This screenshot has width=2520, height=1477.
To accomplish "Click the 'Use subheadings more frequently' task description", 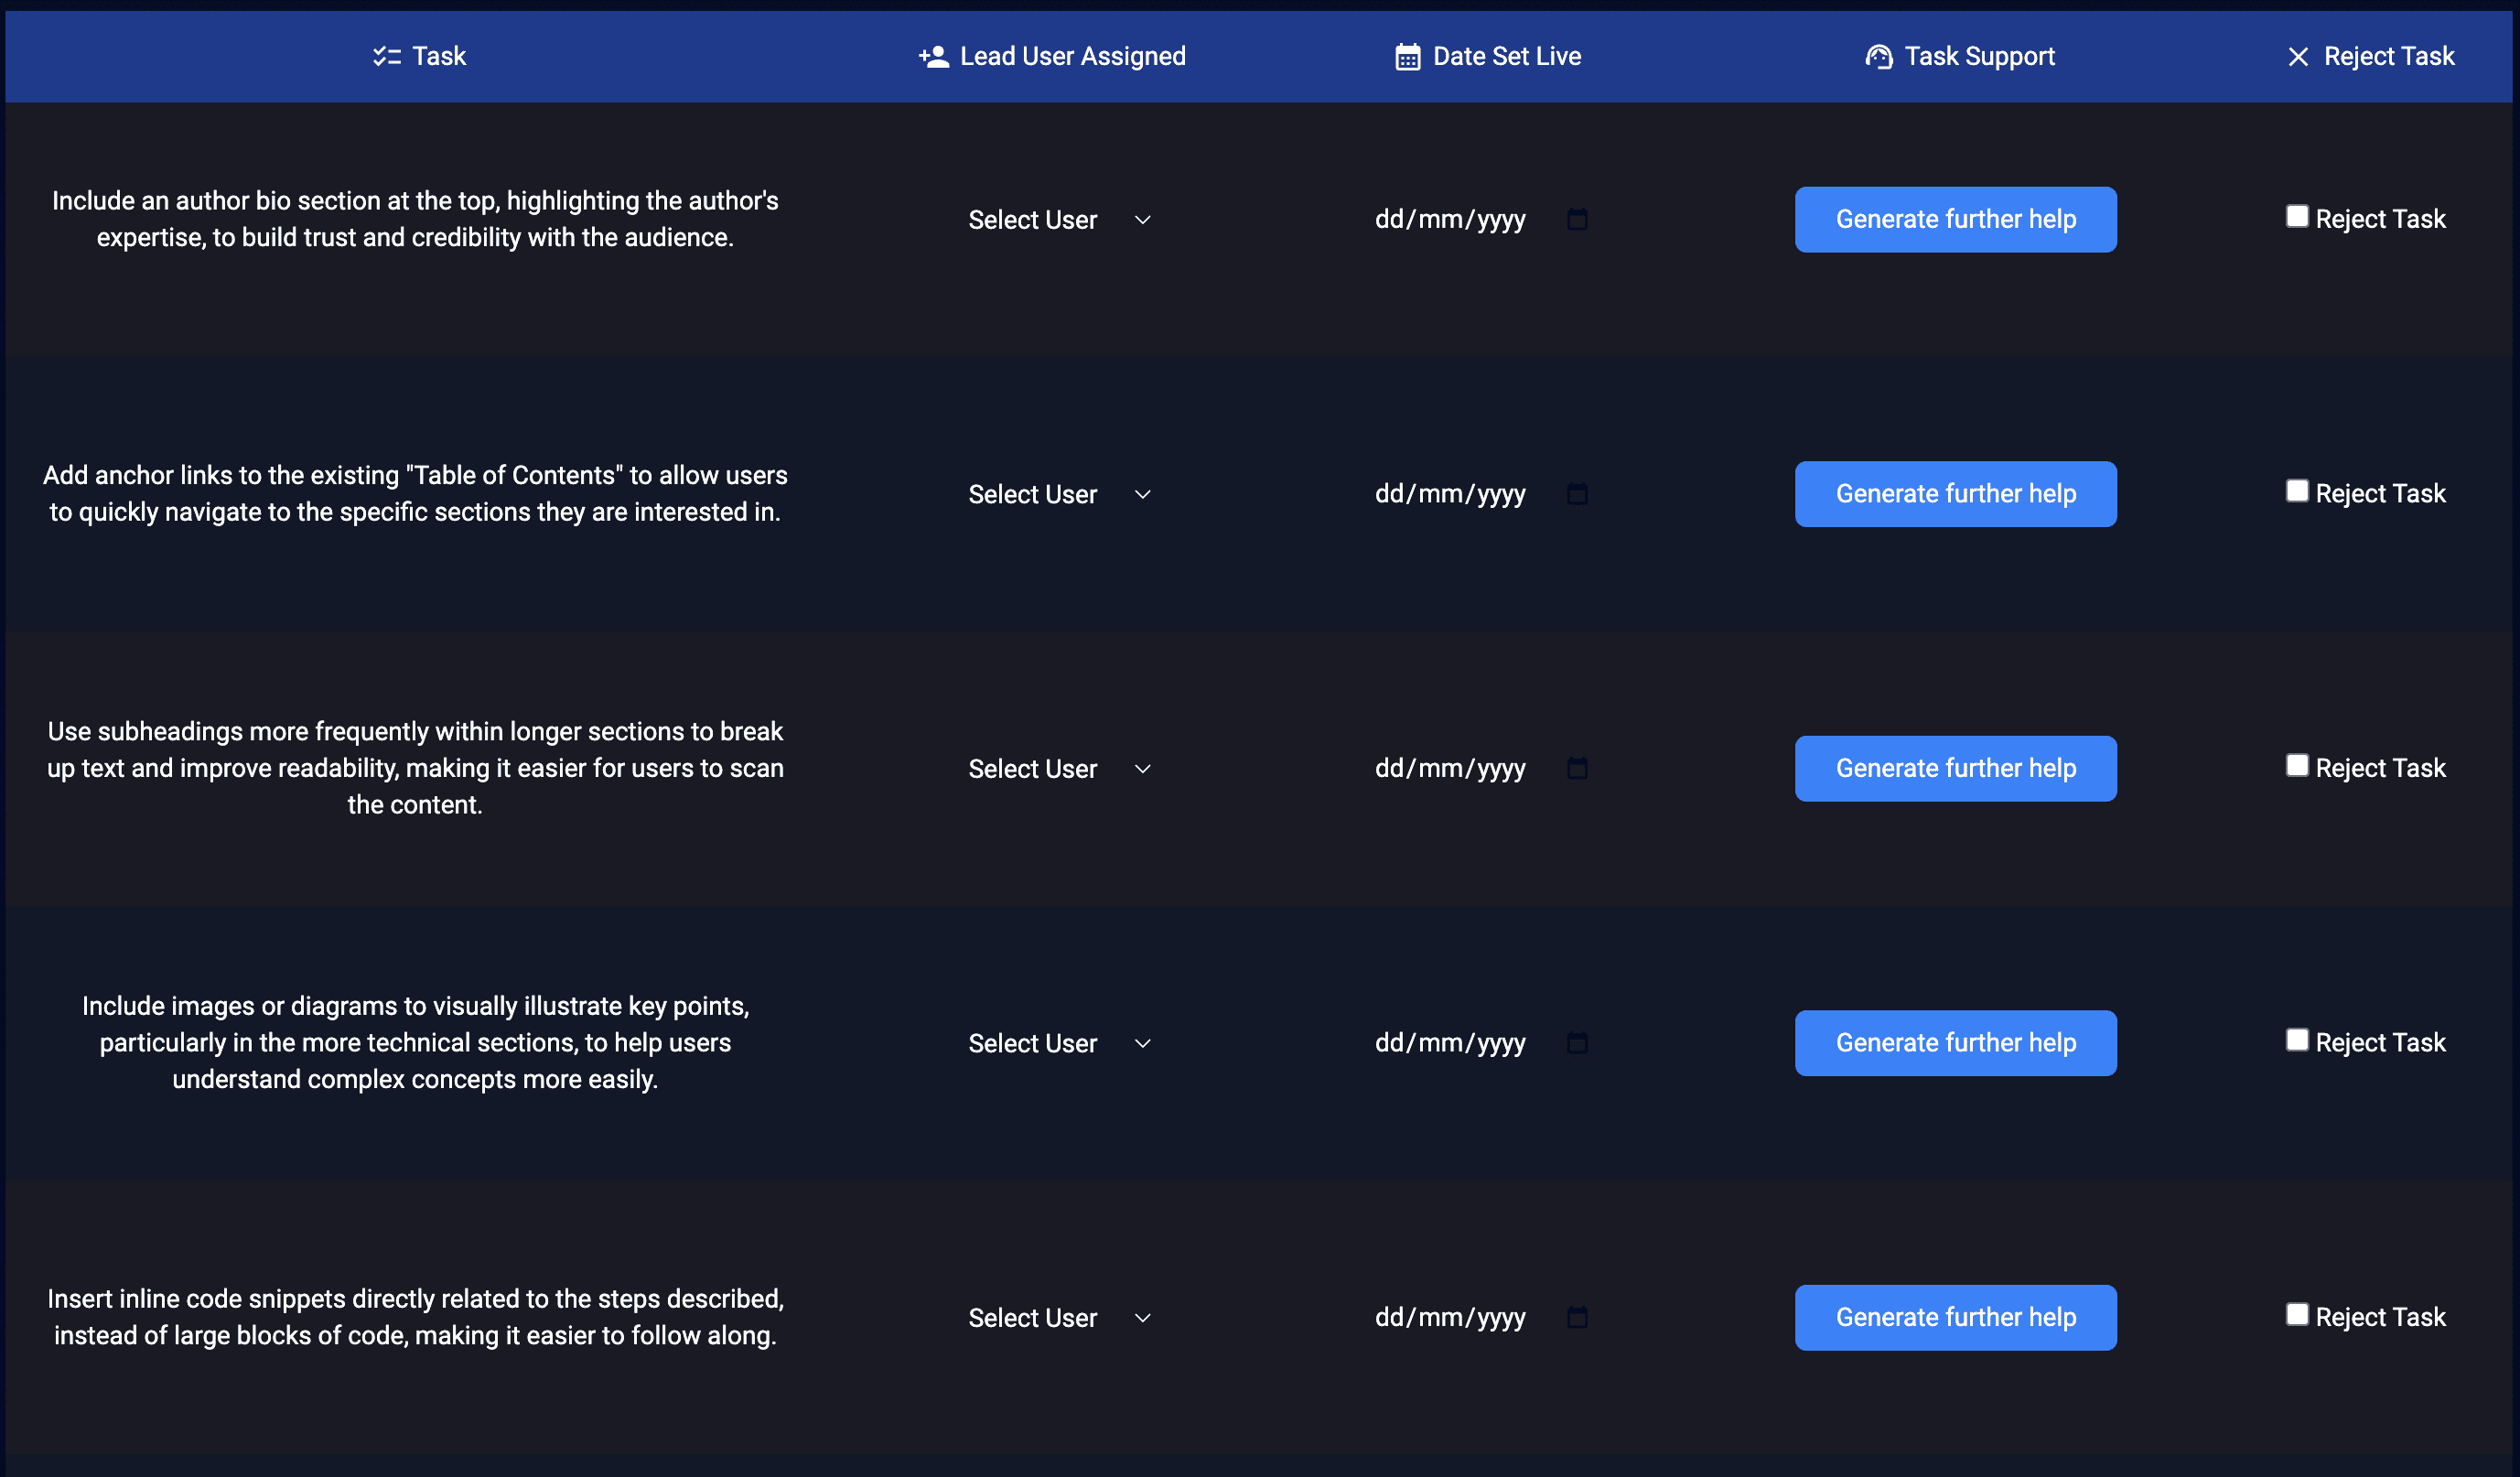I will tap(415, 768).
